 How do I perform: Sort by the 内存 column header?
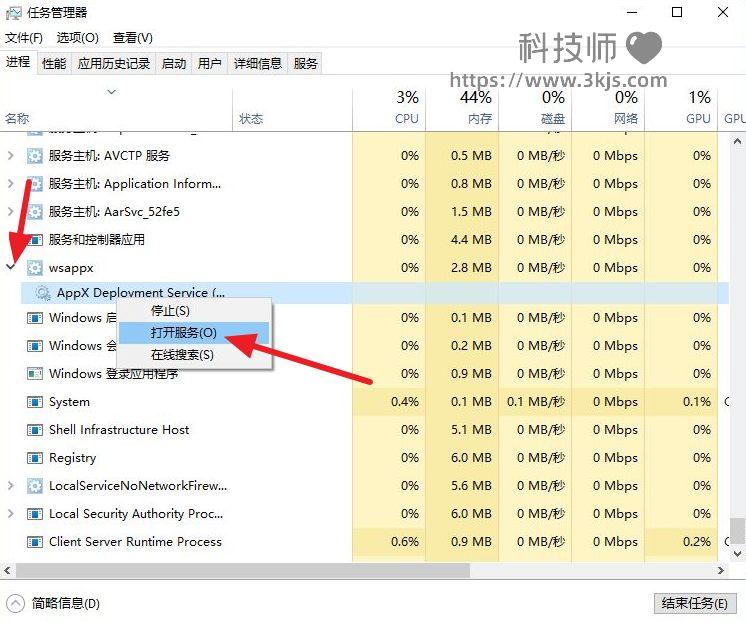[x=462, y=110]
